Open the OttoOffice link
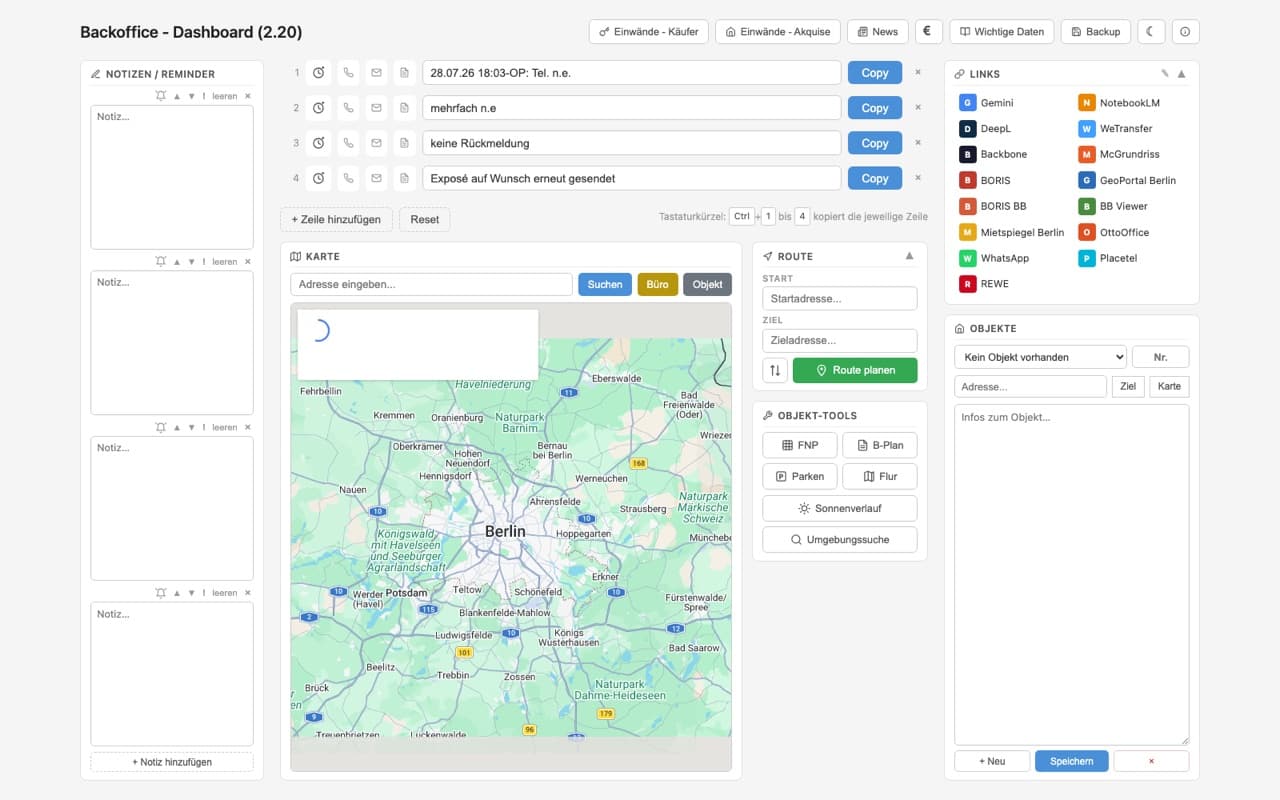The image size is (1280, 800). pos(1114,232)
